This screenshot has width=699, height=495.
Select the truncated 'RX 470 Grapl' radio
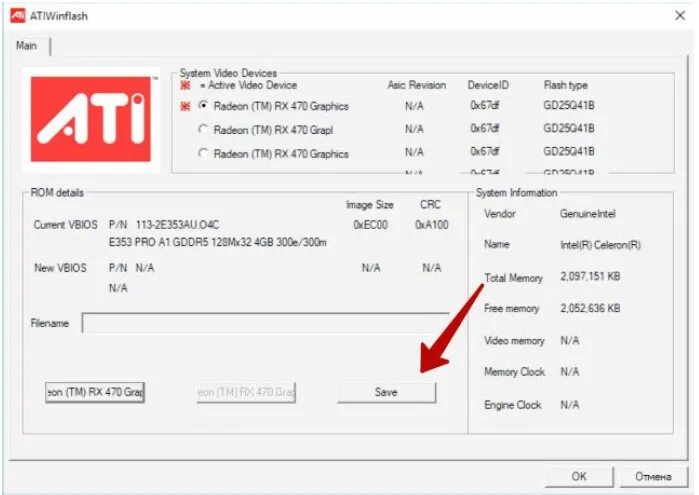point(203,129)
